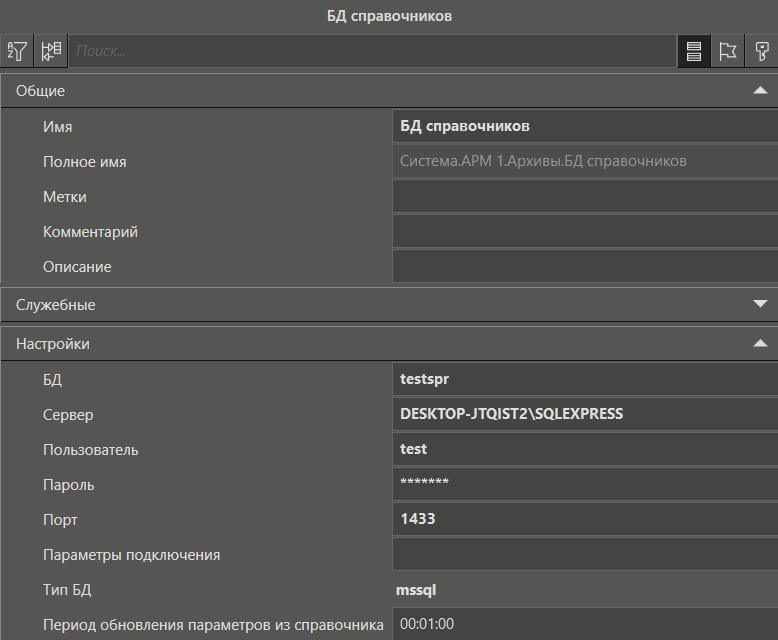The width and height of the screenshot is (778, 640).
Task: Toggle the pin marker icon
Action: (x=762, y=51)
